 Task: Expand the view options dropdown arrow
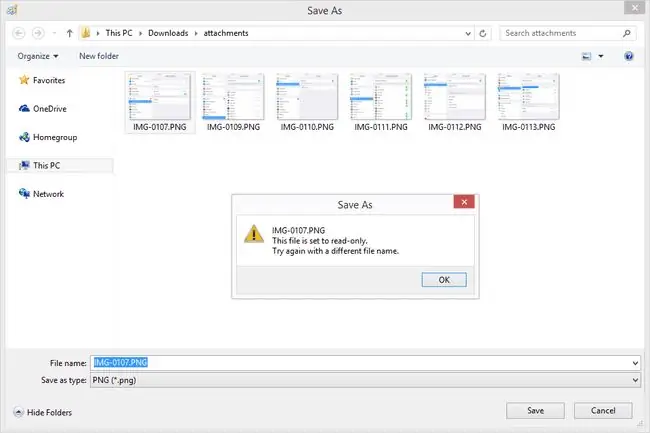pos(601,56)
